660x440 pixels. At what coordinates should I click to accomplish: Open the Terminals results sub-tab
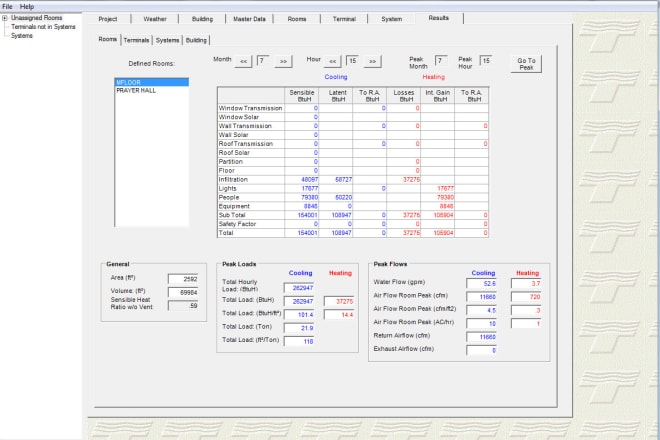[137, 40]
